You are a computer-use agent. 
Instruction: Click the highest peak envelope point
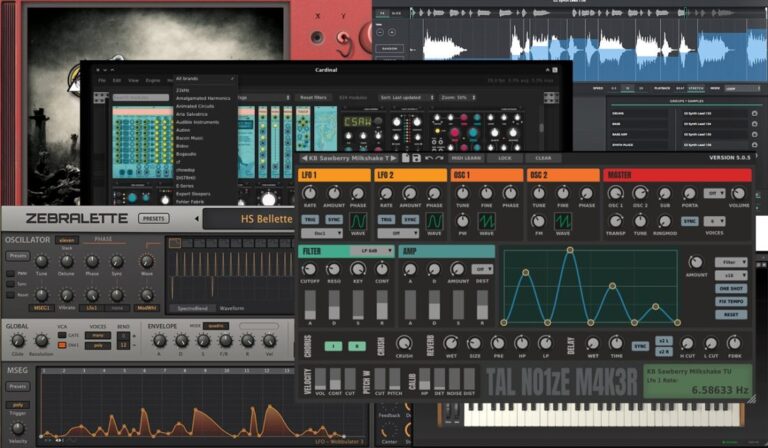click(x=571, y=250)
